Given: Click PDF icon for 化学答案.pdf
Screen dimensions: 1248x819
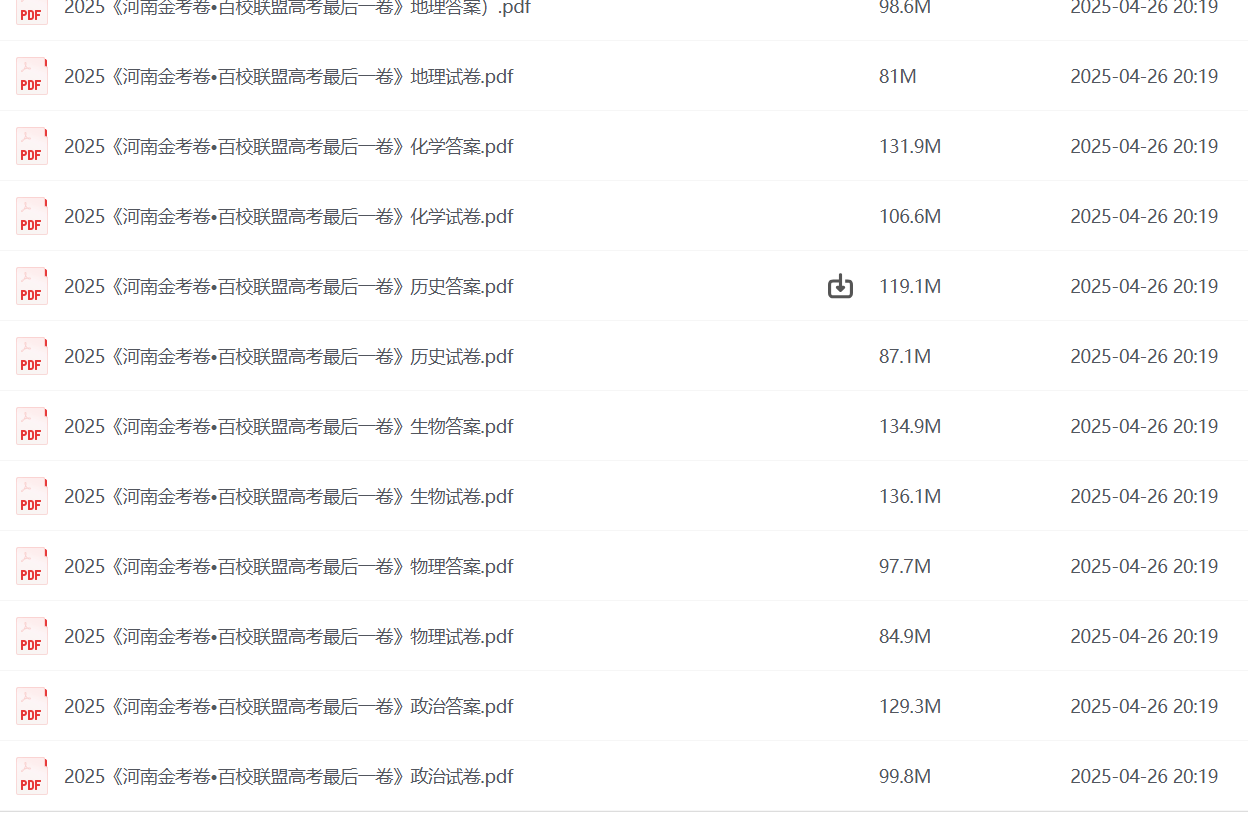Looking at the screenshot, I should pos(32,147).
